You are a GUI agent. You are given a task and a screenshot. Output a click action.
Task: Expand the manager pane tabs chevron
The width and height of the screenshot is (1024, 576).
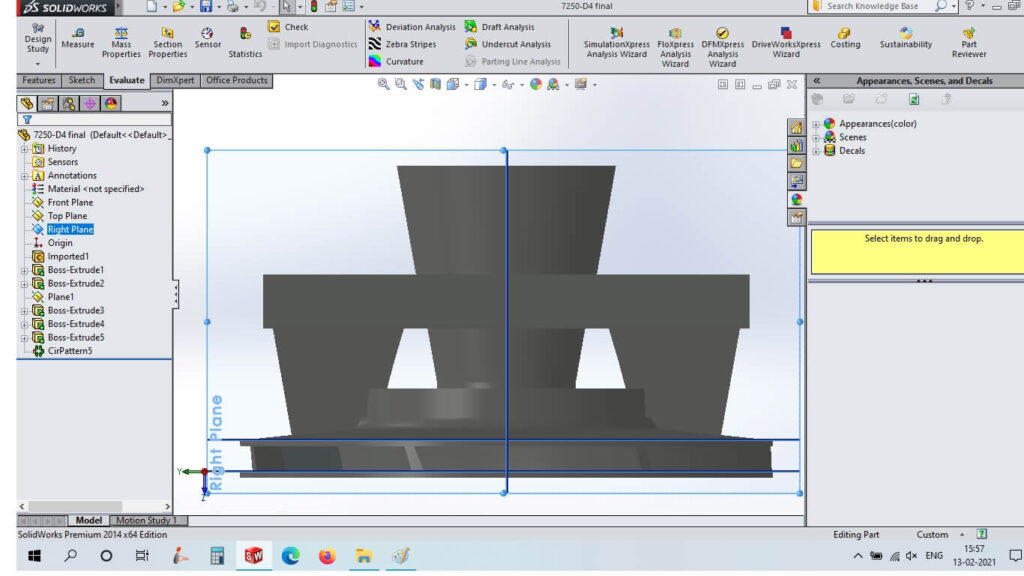pyautogui.click(x=165, y=103)
